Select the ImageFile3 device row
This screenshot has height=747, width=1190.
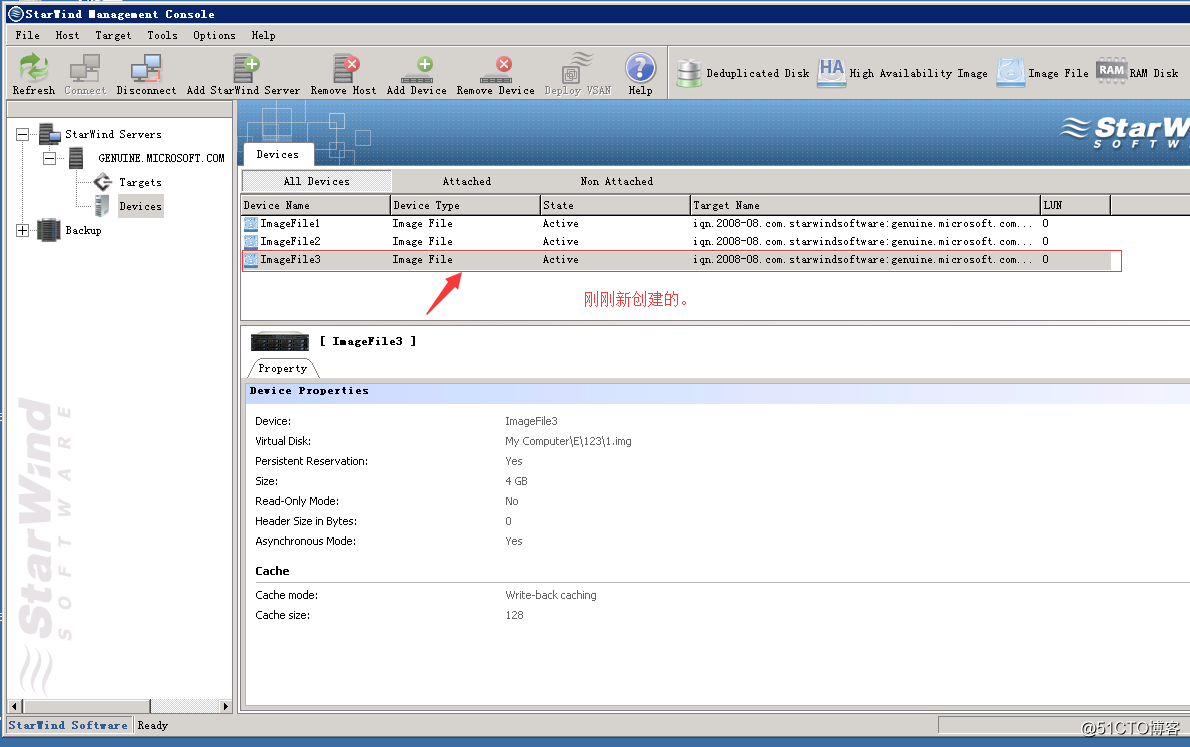click(x=677, y=260)
